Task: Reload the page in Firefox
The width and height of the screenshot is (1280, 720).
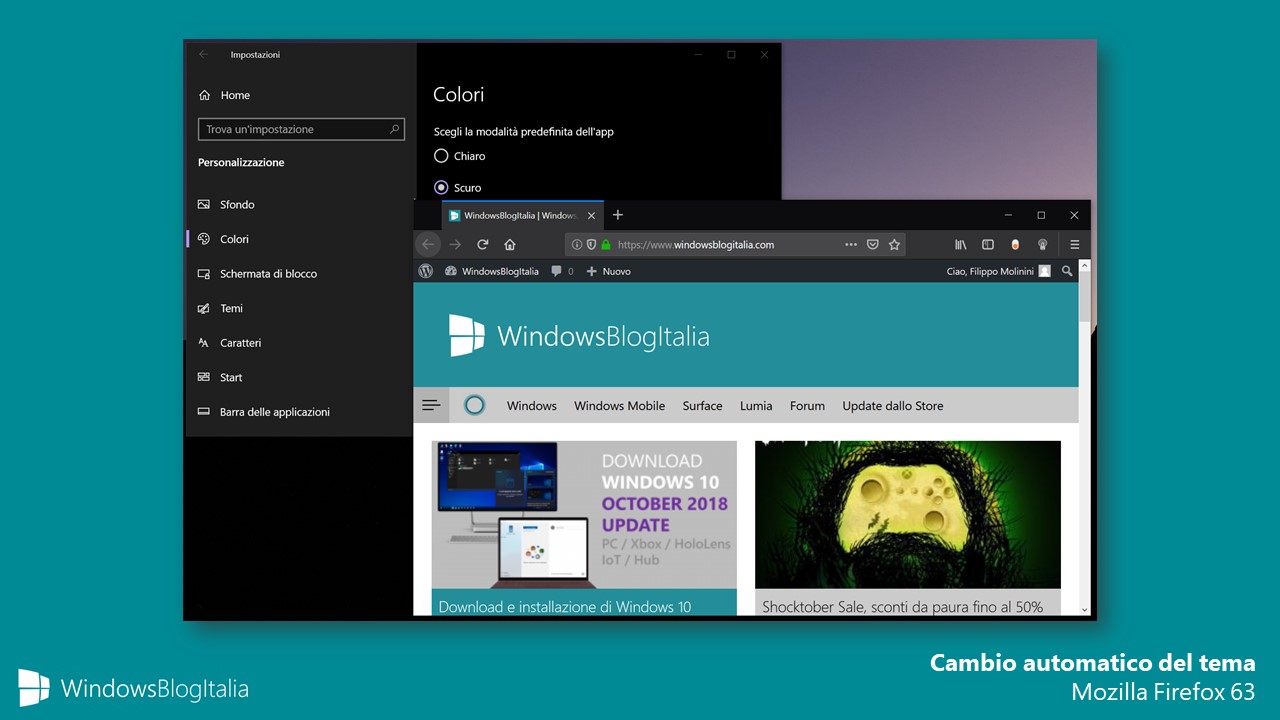Action: (482, 244)
